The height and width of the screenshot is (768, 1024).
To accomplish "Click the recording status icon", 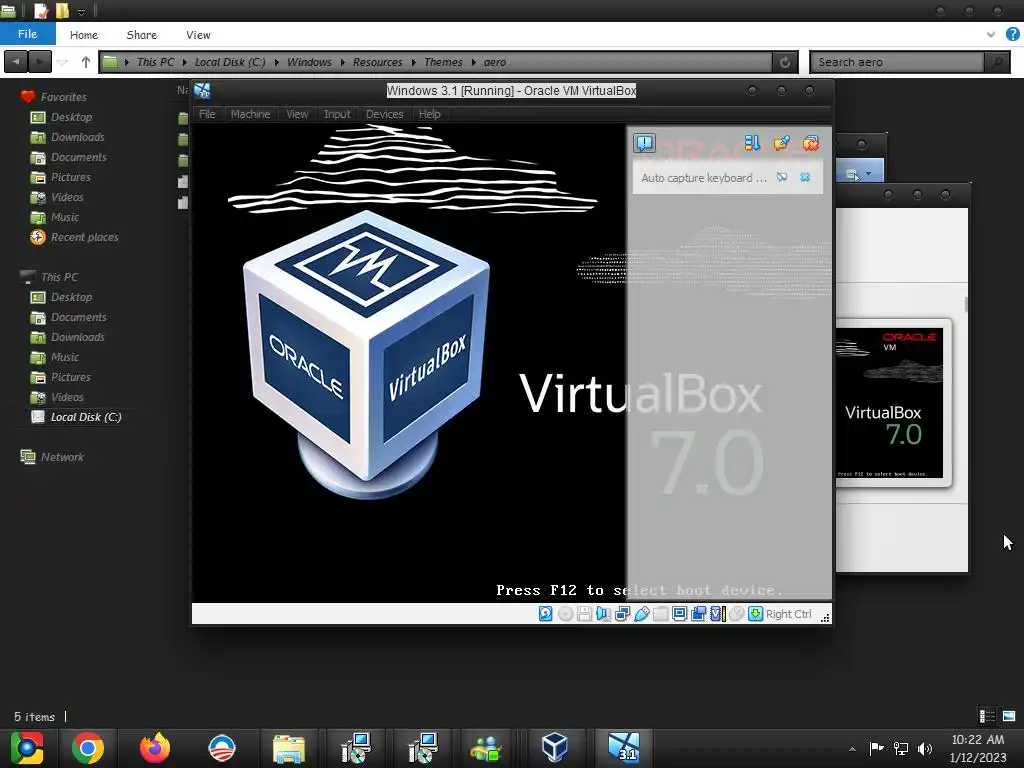I will (698, 614).
